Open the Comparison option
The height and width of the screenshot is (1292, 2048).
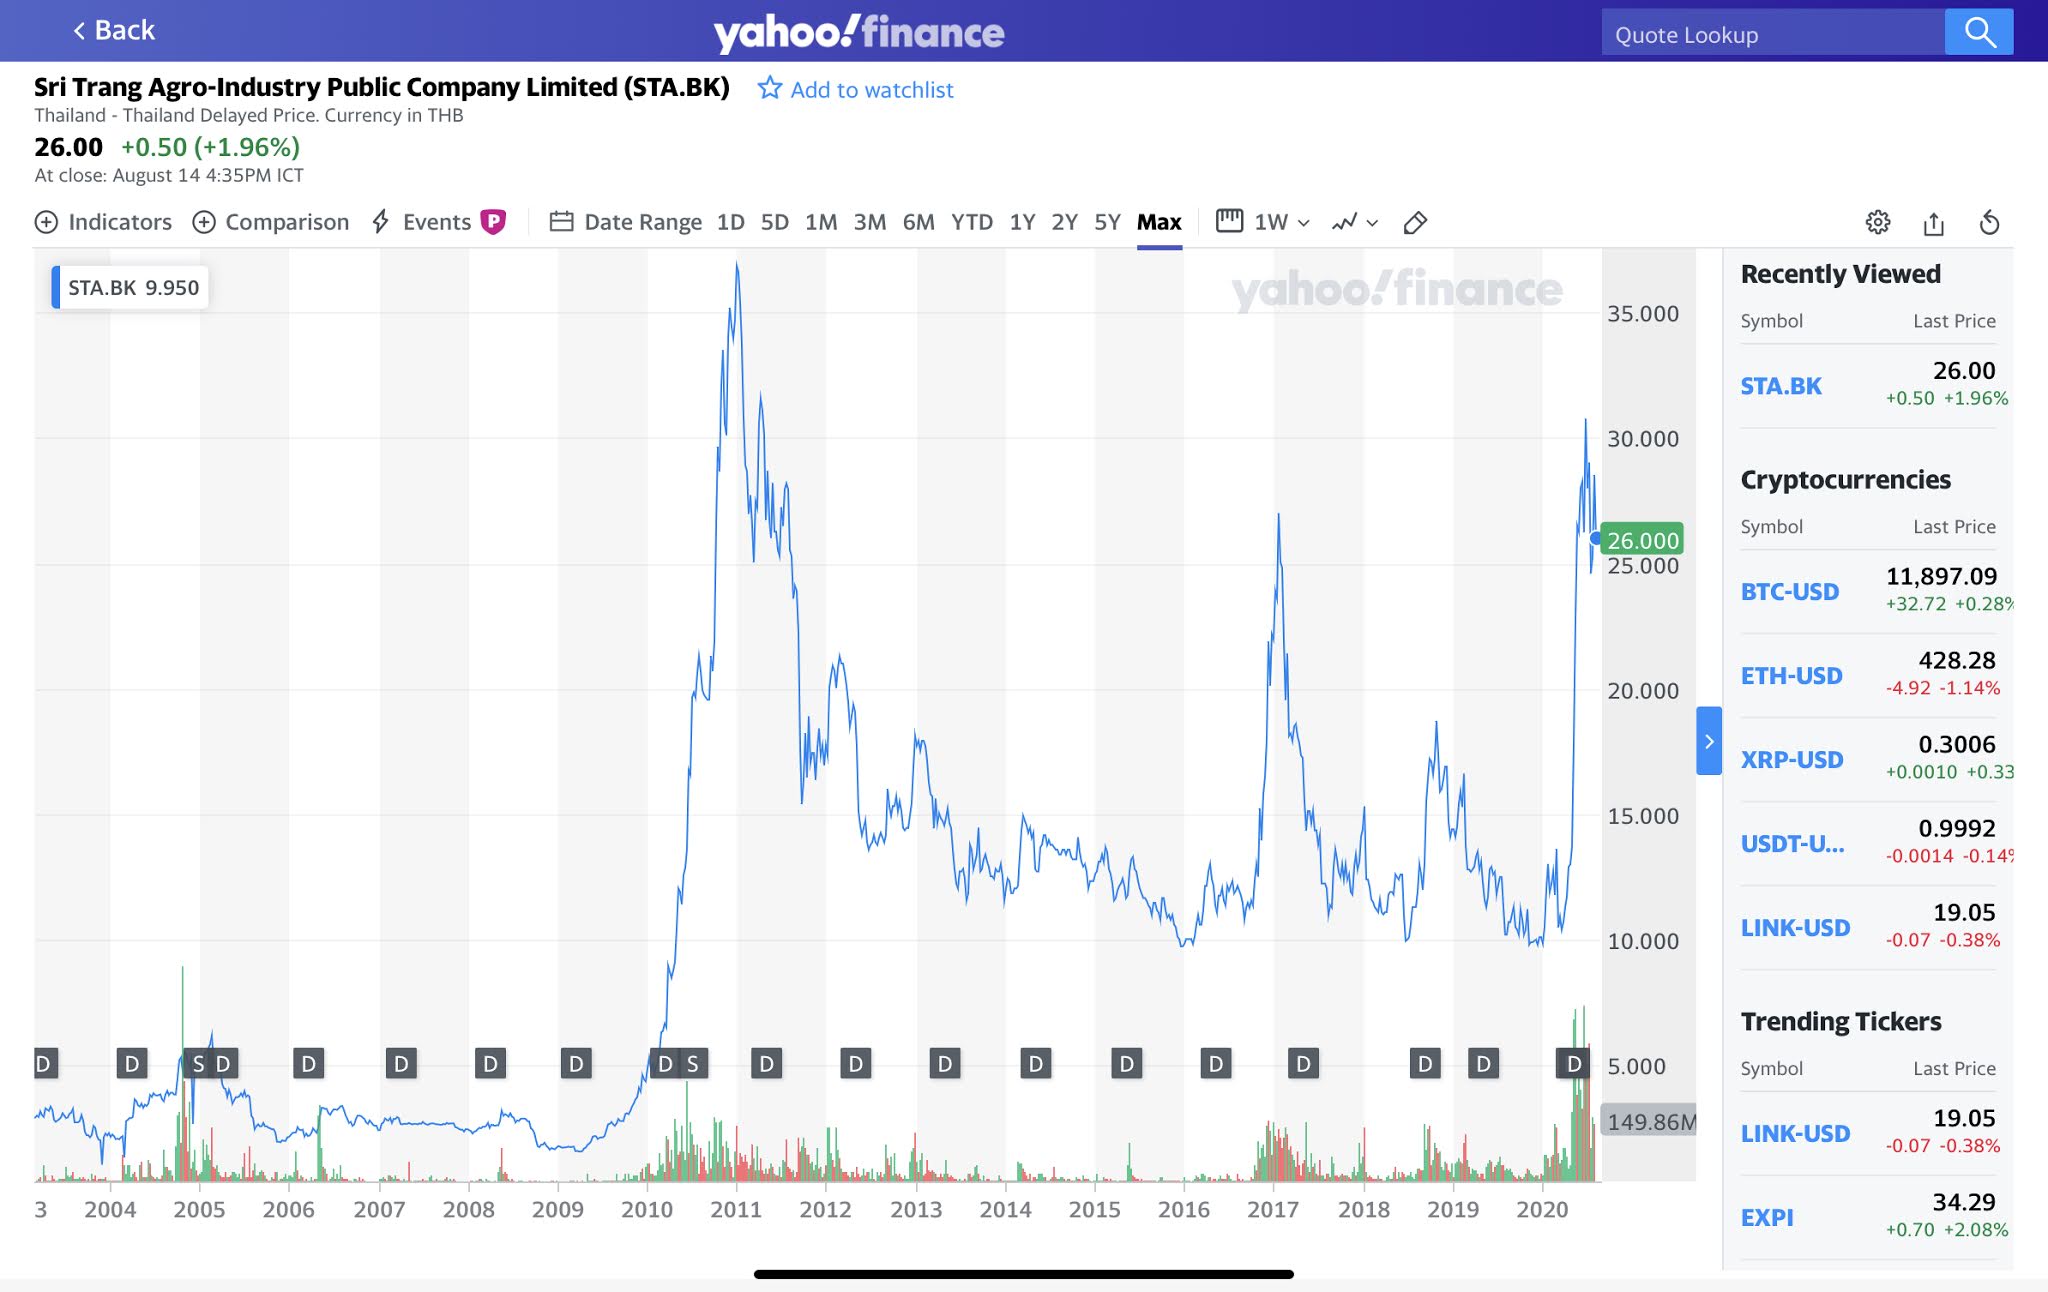[x=271, y=222]
